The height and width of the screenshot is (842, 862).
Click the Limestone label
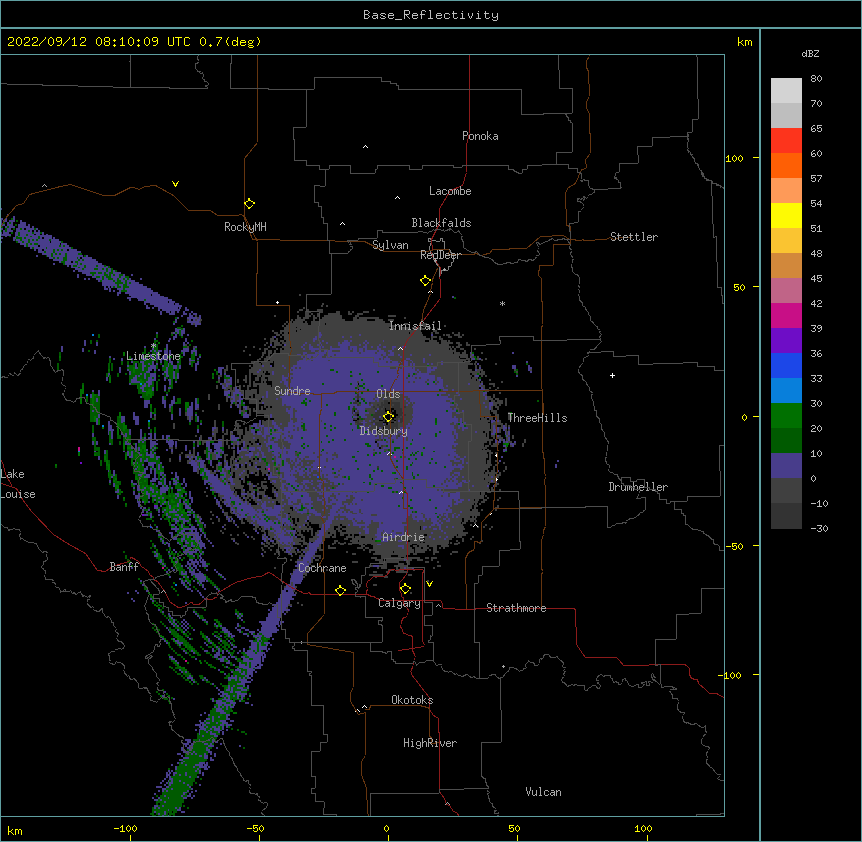[153, 356]
